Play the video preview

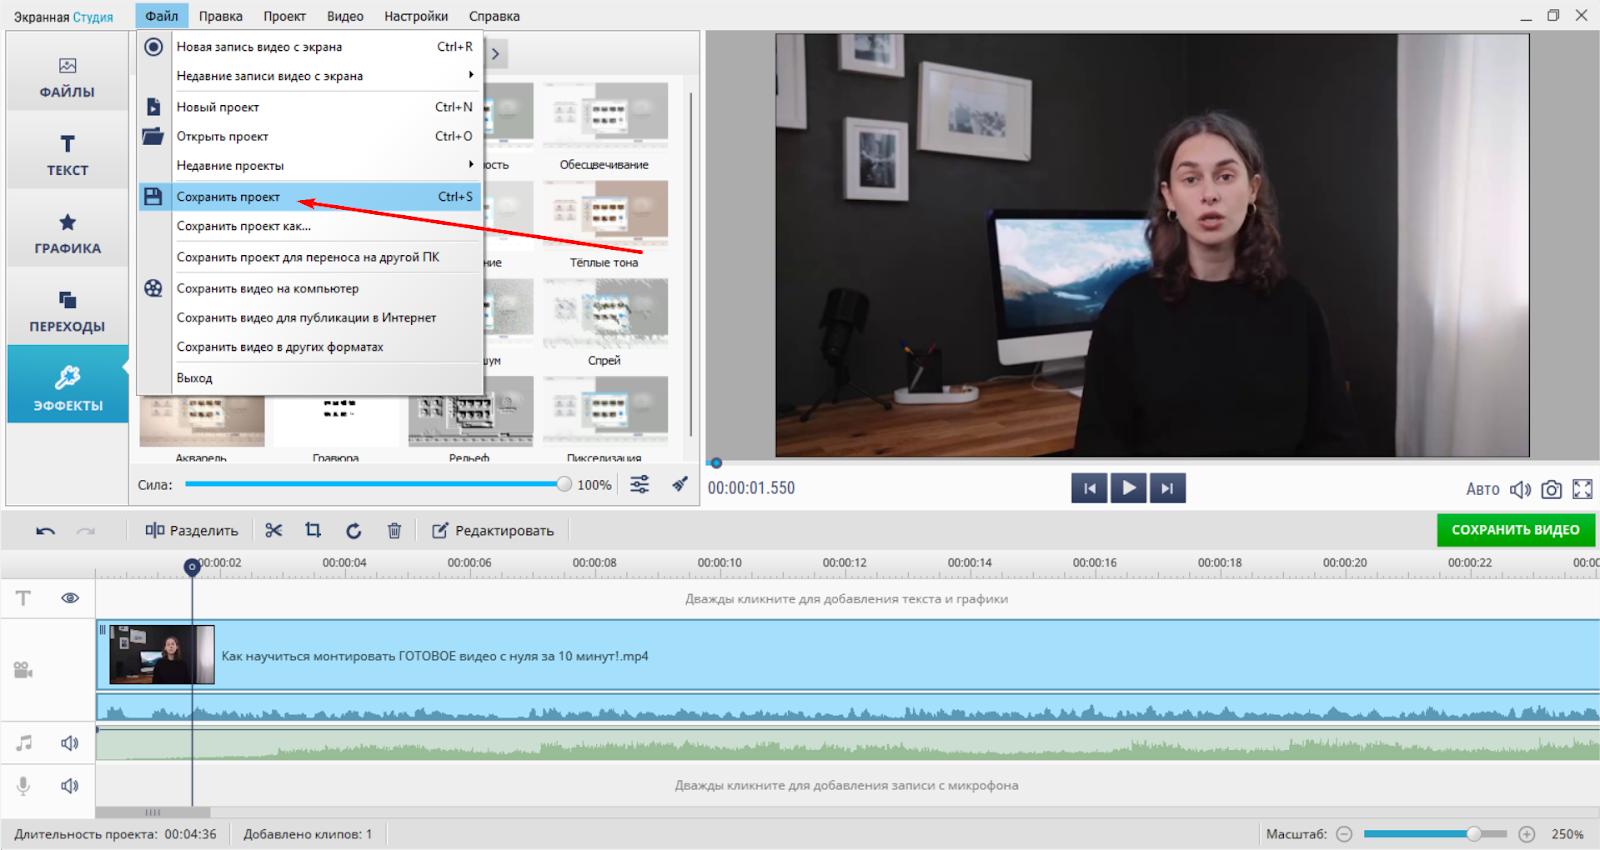click(x=1129, y=488)
